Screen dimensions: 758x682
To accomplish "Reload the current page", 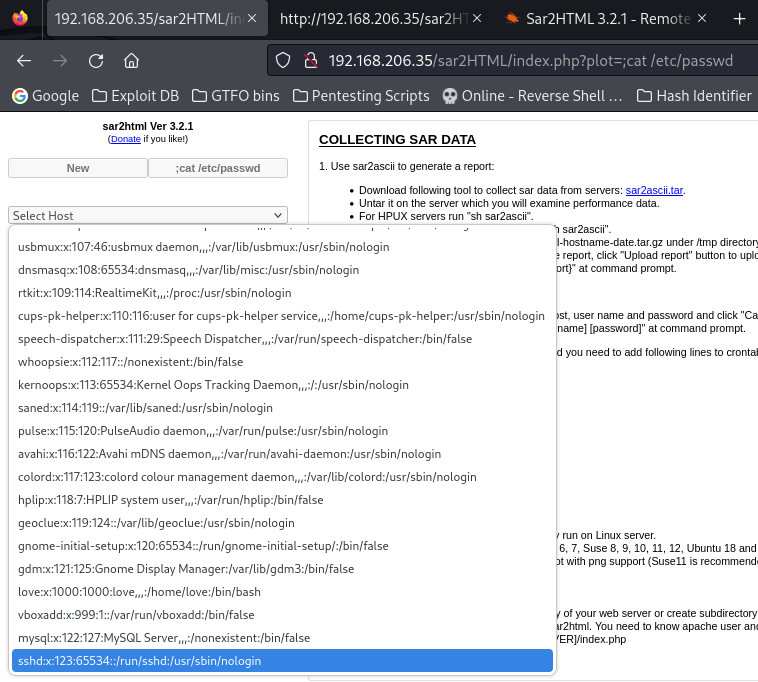I will pyautogui.click(x=96, y=60).
